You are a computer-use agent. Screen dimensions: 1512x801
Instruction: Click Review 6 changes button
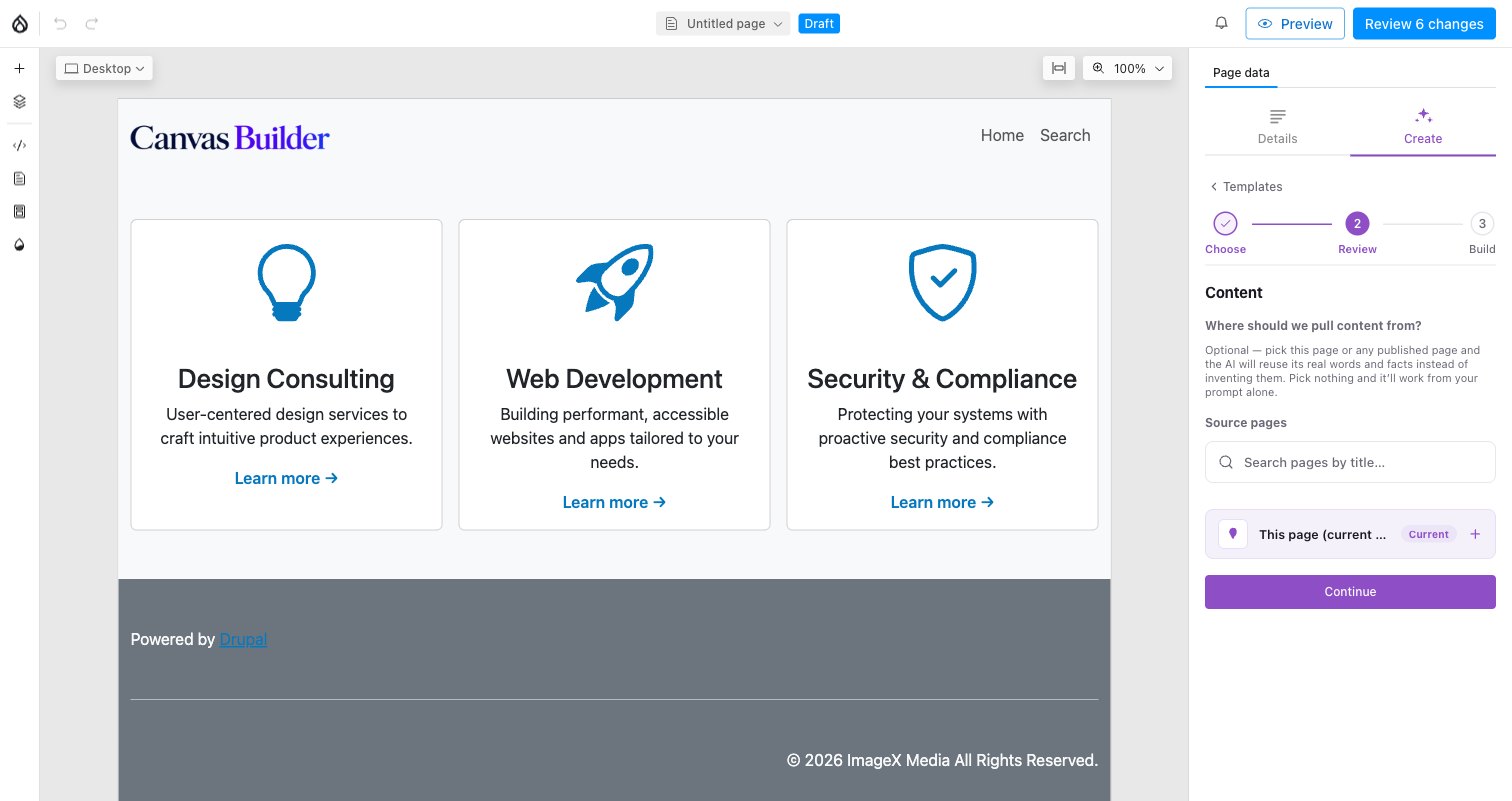1424,24
